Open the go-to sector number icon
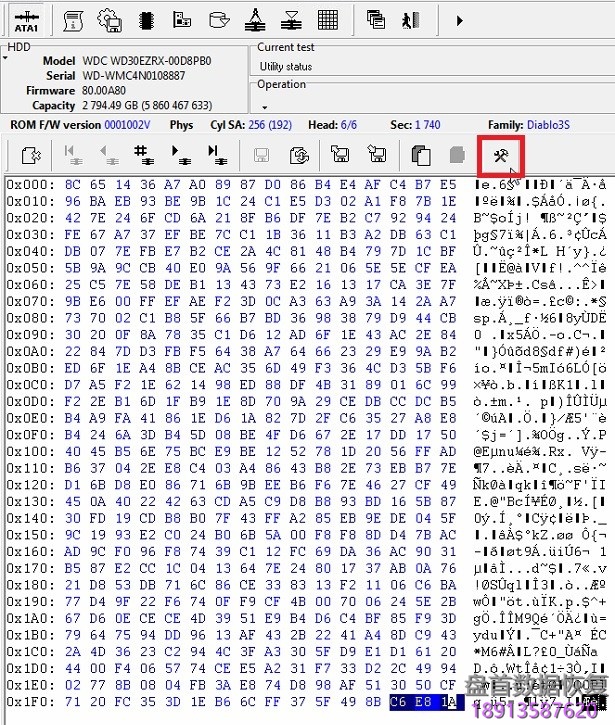 coord(144,155)
